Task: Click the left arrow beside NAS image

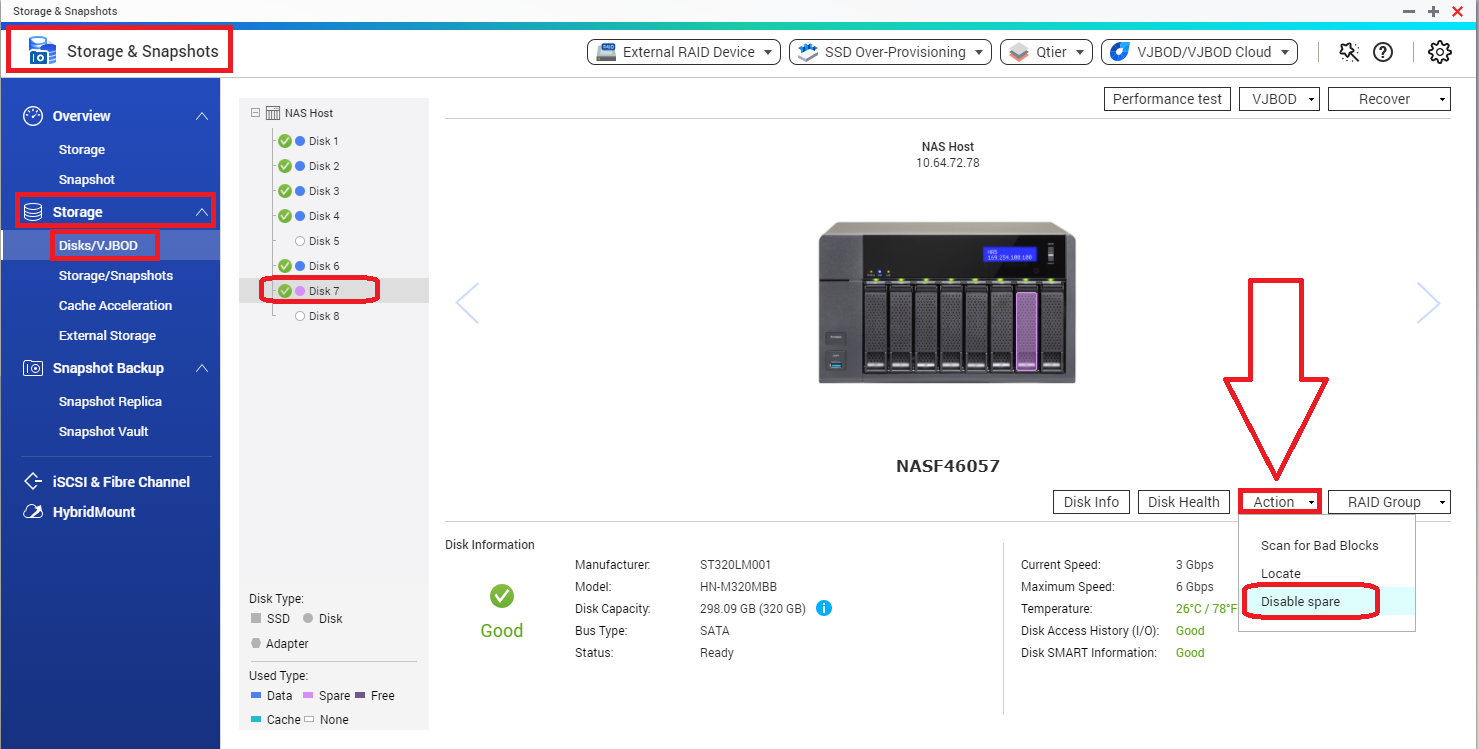Action: coord(467,303)
